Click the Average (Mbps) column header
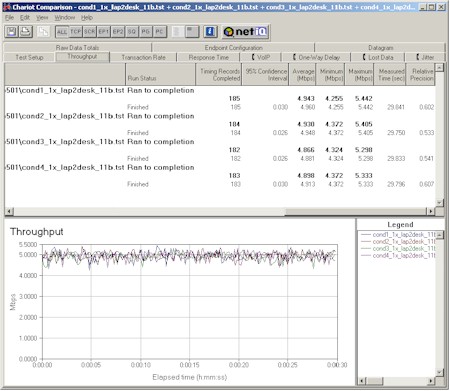The image size is (450, 391). tap(302, 74)
